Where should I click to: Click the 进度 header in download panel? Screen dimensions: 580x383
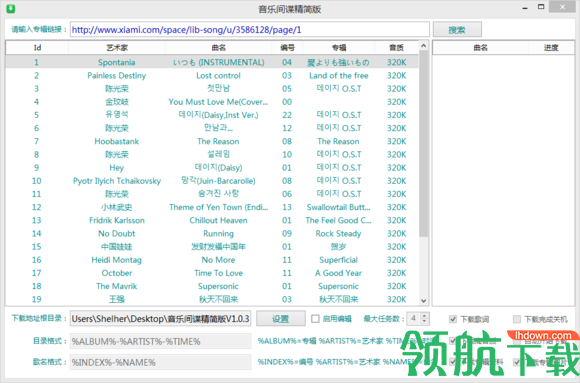551,47
